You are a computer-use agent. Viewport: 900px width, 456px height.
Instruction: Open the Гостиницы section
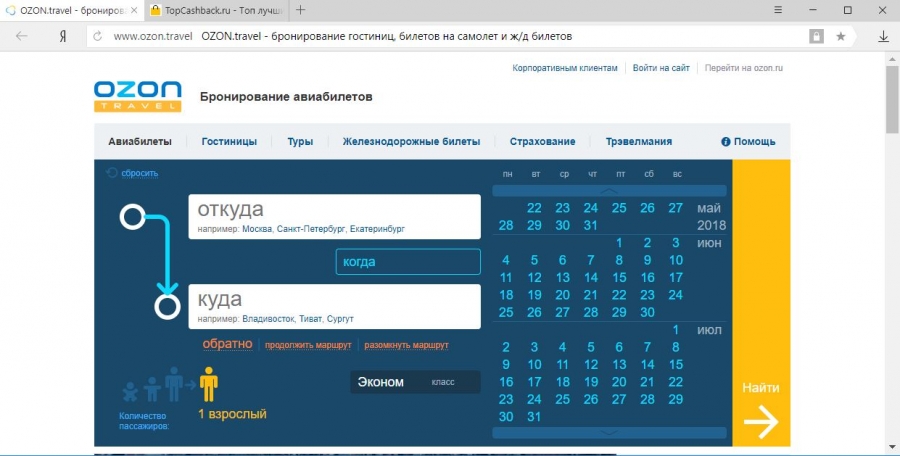tap(229, 141)
